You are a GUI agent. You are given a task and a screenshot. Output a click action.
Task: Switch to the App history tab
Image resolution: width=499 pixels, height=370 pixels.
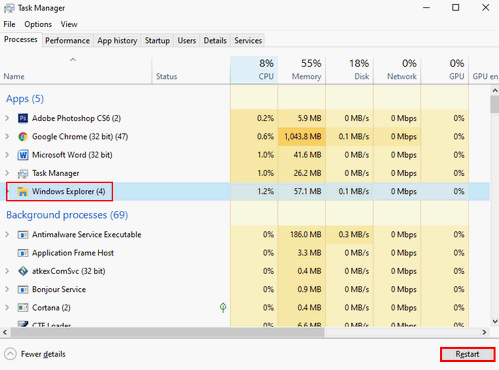tap(117, 41)
